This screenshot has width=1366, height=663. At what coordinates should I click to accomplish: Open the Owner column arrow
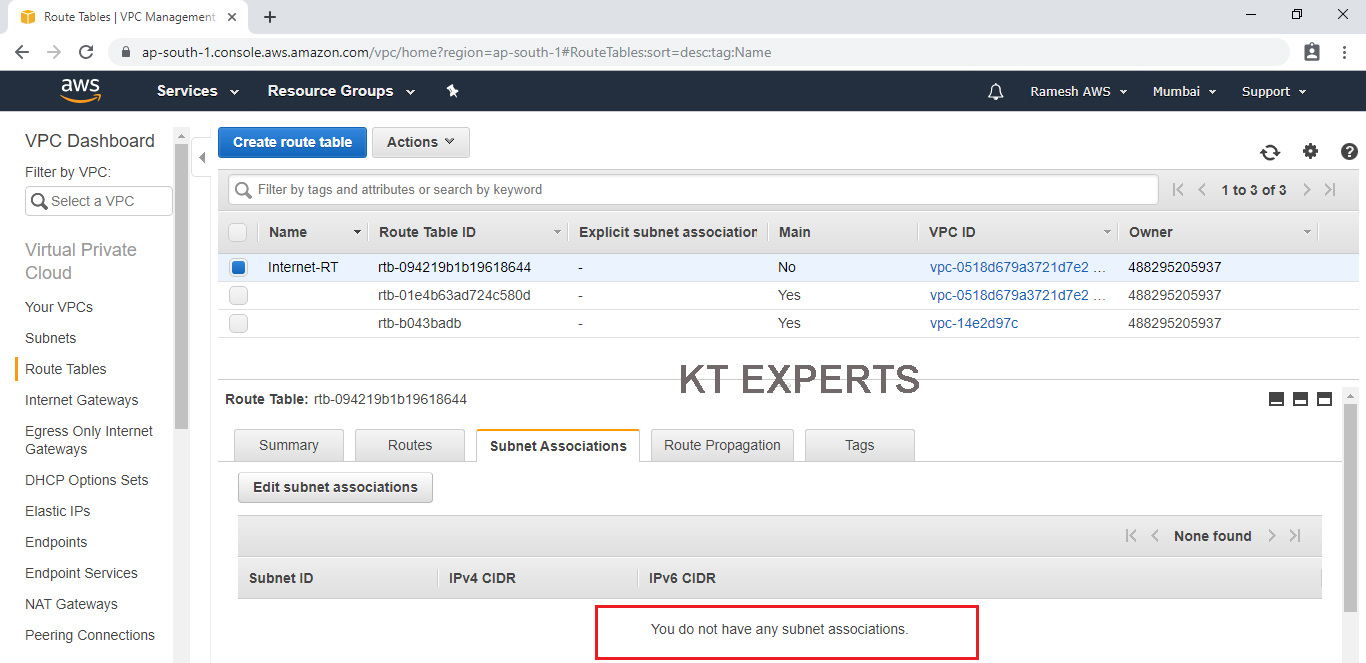click(1307, 232)
